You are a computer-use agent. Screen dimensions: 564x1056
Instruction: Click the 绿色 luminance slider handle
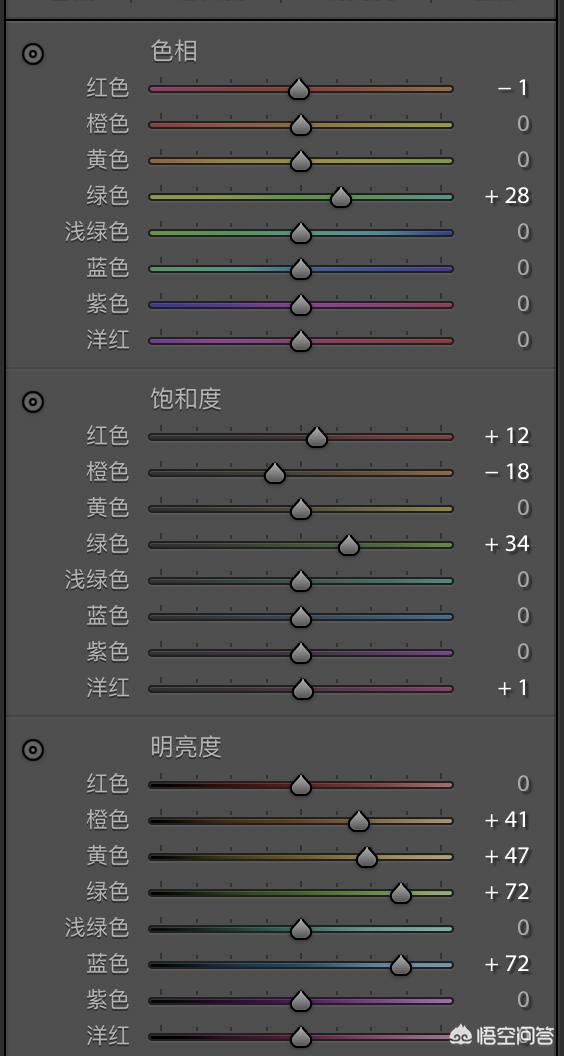coord(401,892)
